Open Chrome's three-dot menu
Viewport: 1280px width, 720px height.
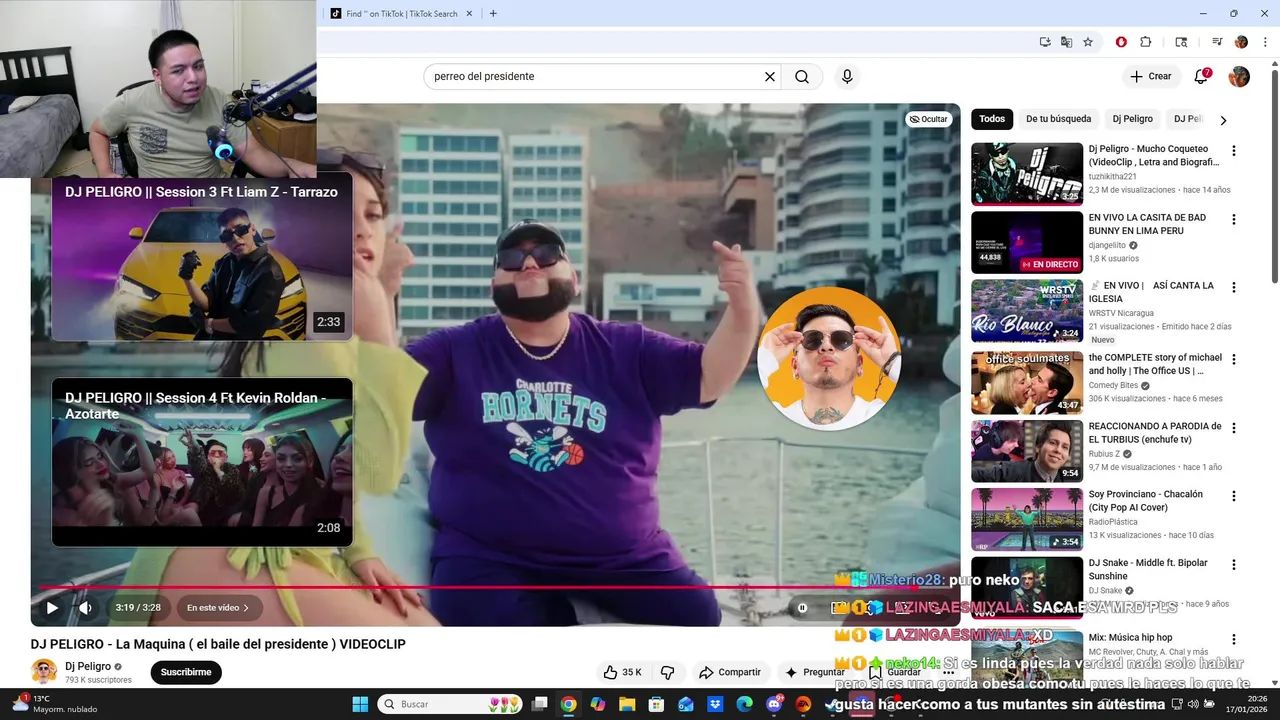pyautogui.click(x=1265, y=42)
